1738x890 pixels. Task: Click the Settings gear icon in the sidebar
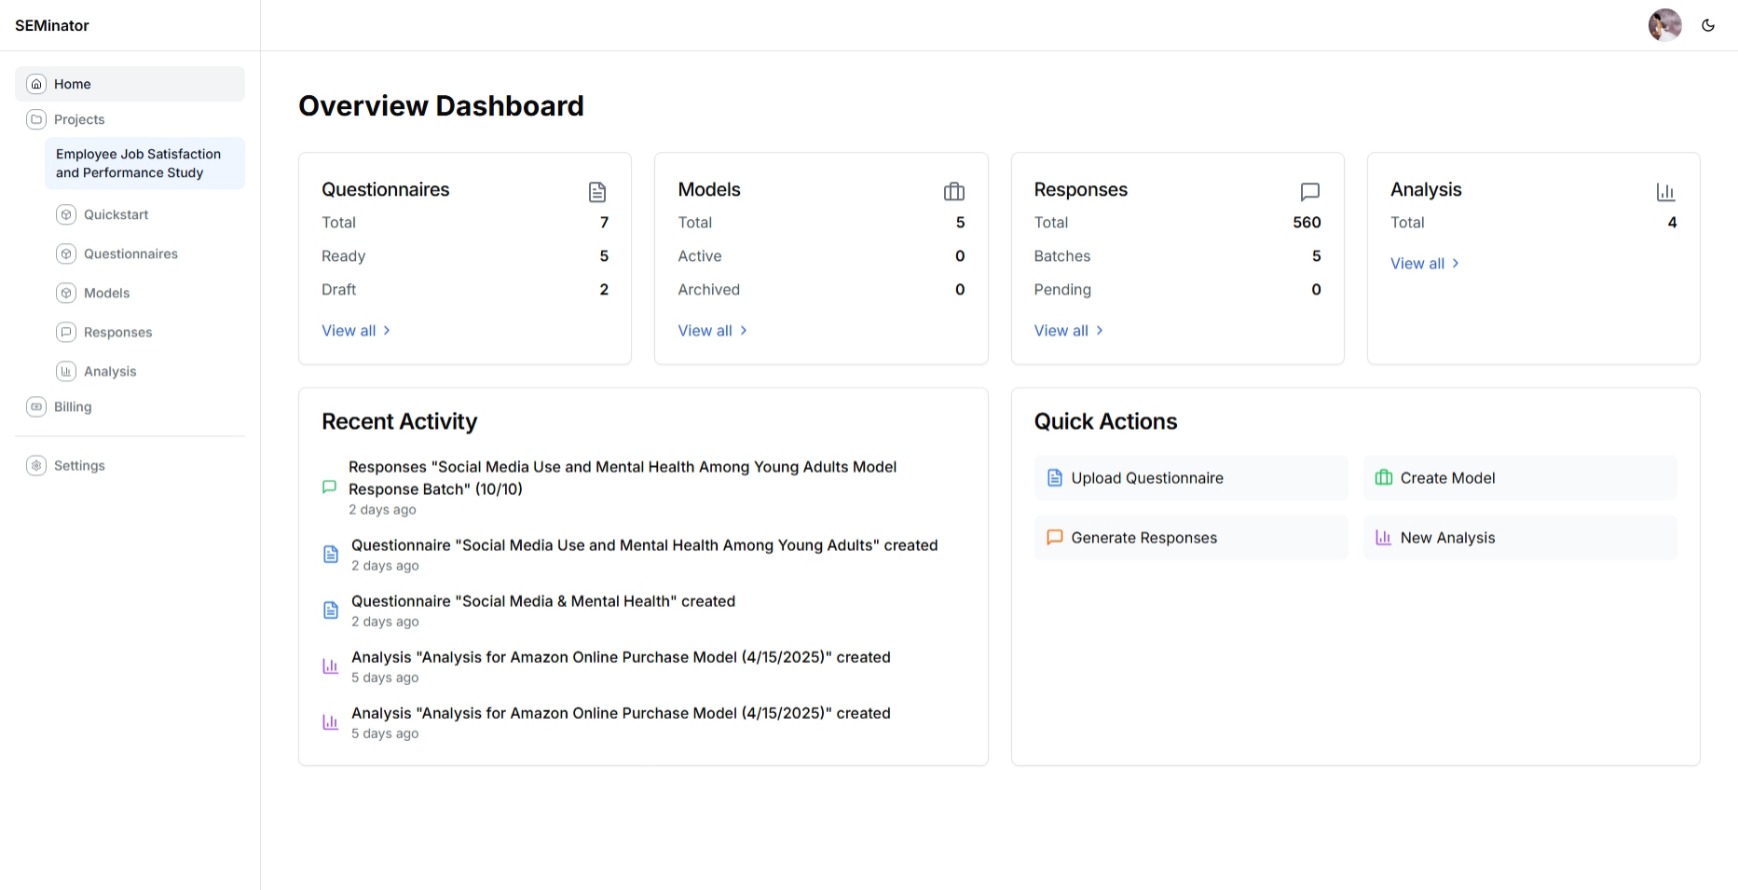[37, 466]
